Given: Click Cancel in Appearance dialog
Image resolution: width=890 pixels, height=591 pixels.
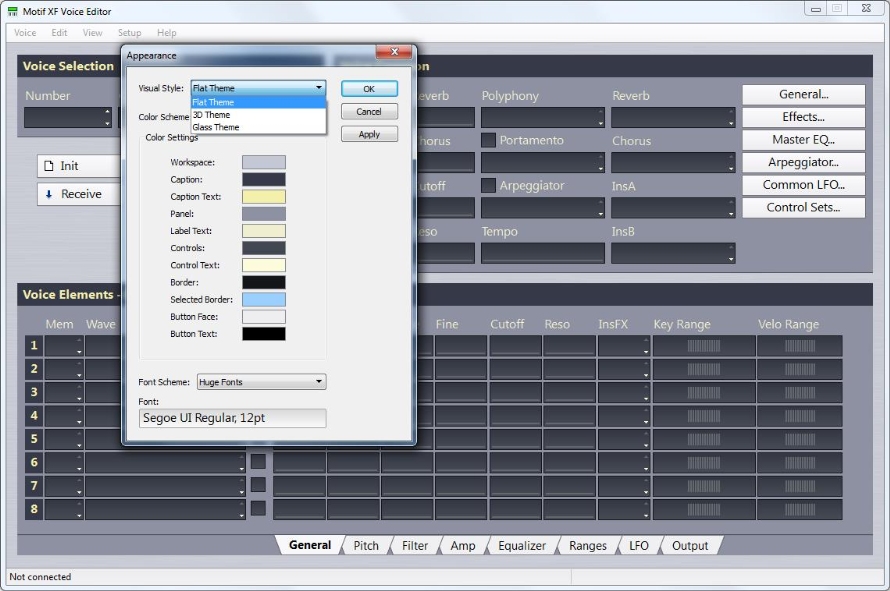Looking at the screenshot, I should point(369,112).
